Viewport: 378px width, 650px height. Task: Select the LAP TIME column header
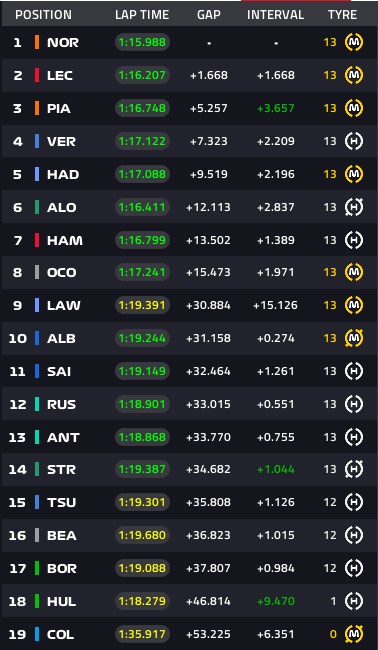(142, 15)
